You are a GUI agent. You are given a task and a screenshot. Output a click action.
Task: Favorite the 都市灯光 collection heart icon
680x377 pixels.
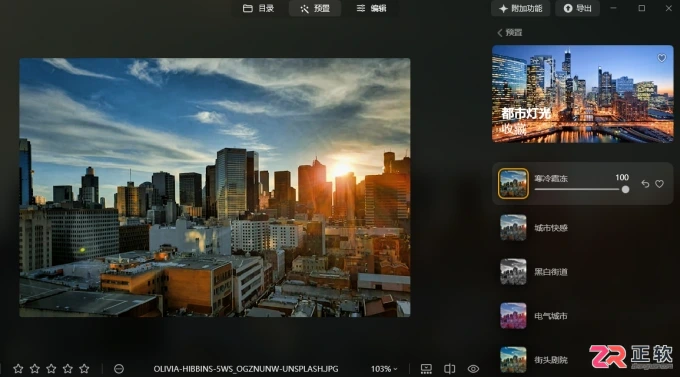pos(661,58)
